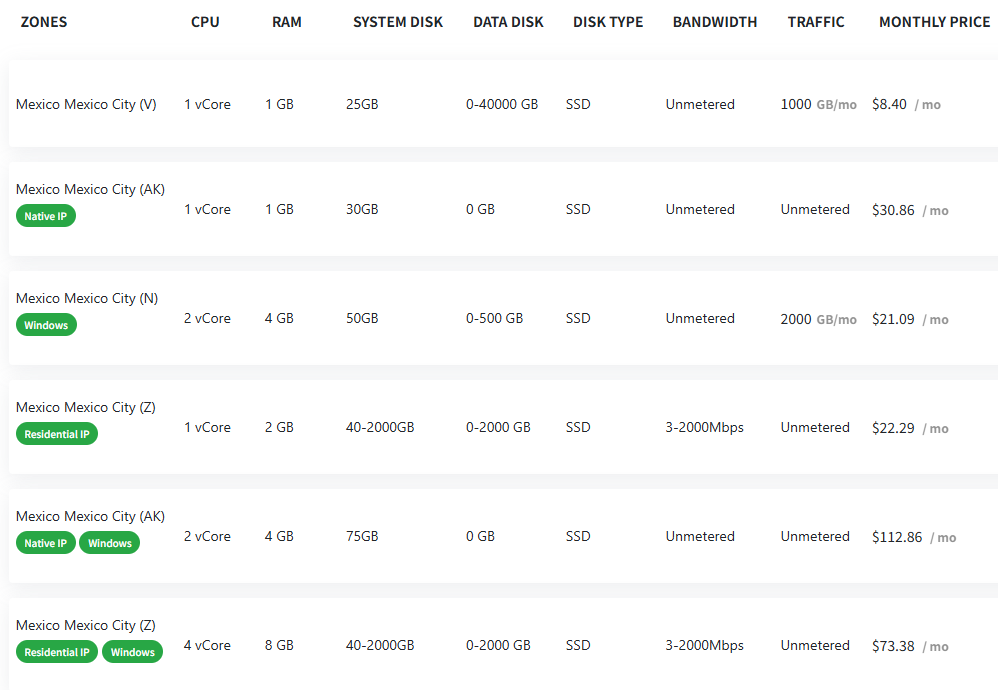Click the 2 GB RAM value
This screenshot has height=690, width=998.
click(x=279, y=427)
